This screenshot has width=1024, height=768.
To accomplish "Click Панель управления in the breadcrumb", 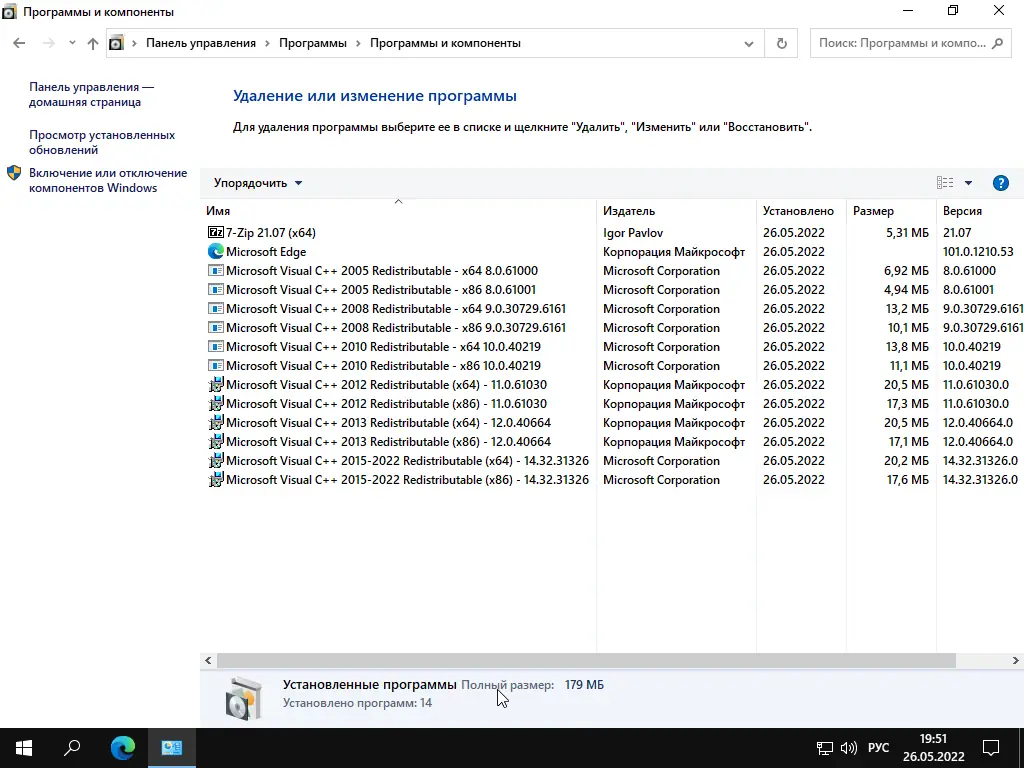I will pos(200,43).
